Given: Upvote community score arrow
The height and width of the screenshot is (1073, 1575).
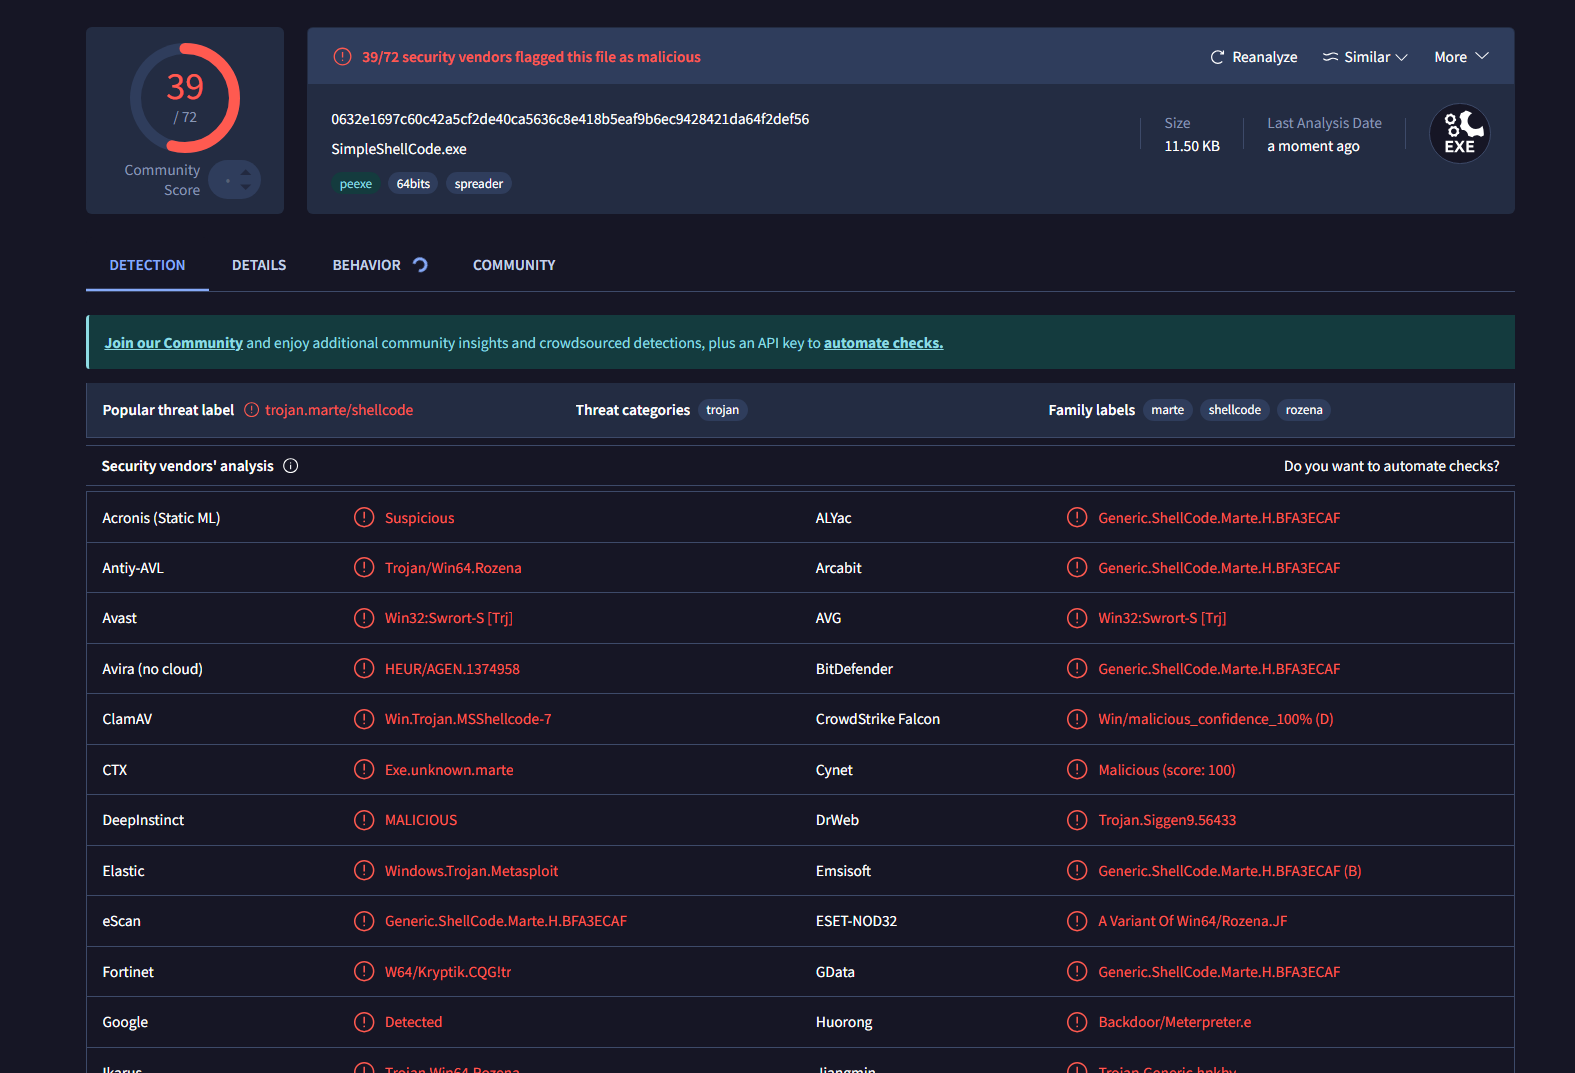Looking at the screenshot, I should (x=246, y=173).
